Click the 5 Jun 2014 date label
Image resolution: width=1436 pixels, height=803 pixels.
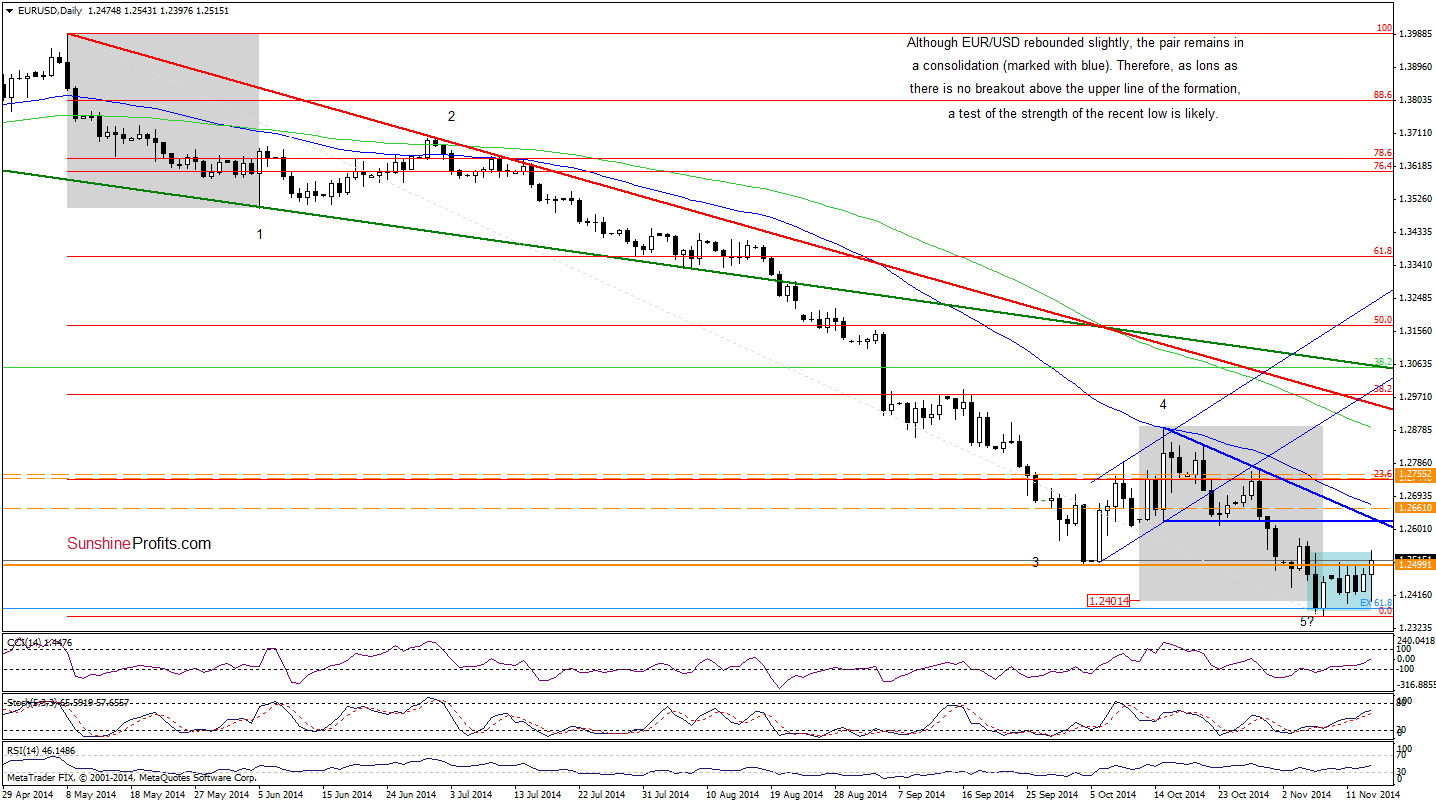tap(280, 794)
